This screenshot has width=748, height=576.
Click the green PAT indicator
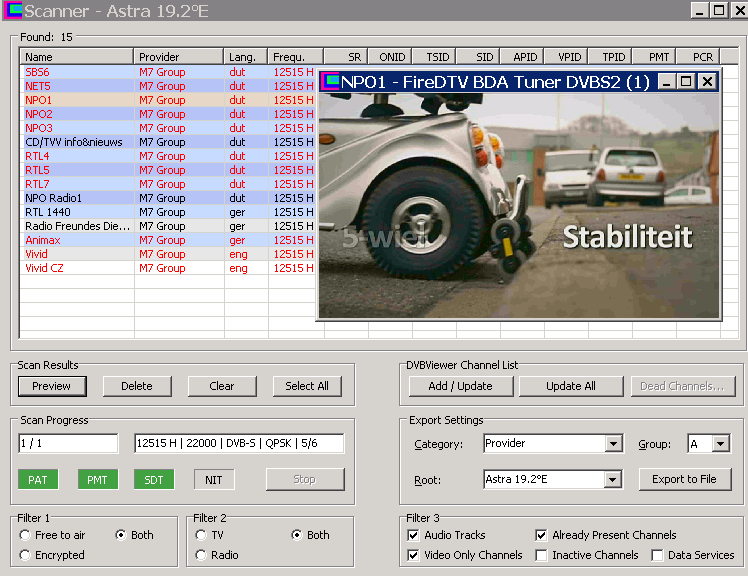coord(38,480)
